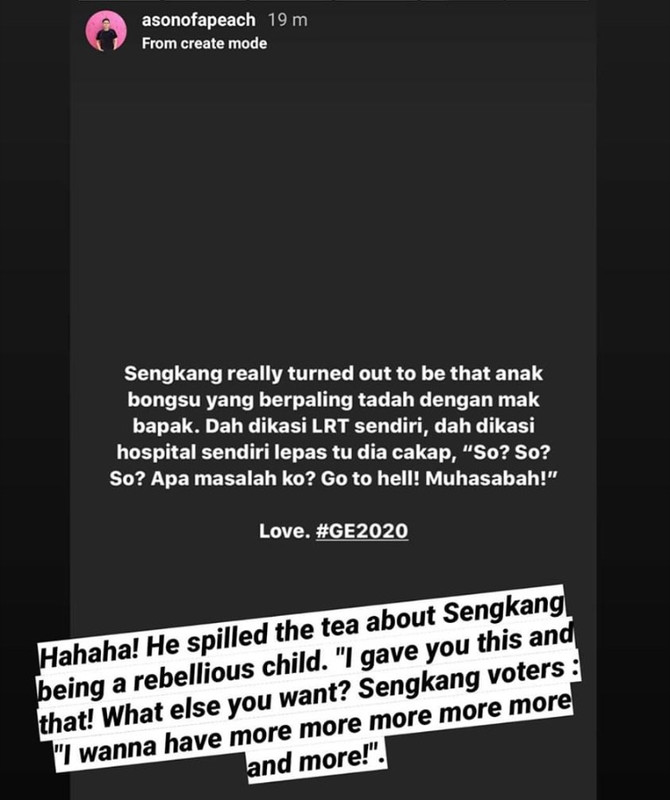Open the #GE2020 hashtag
Image resolution: width=670 pixels, height=800 pixels.
pyautogui.click(x=362, y=531)
